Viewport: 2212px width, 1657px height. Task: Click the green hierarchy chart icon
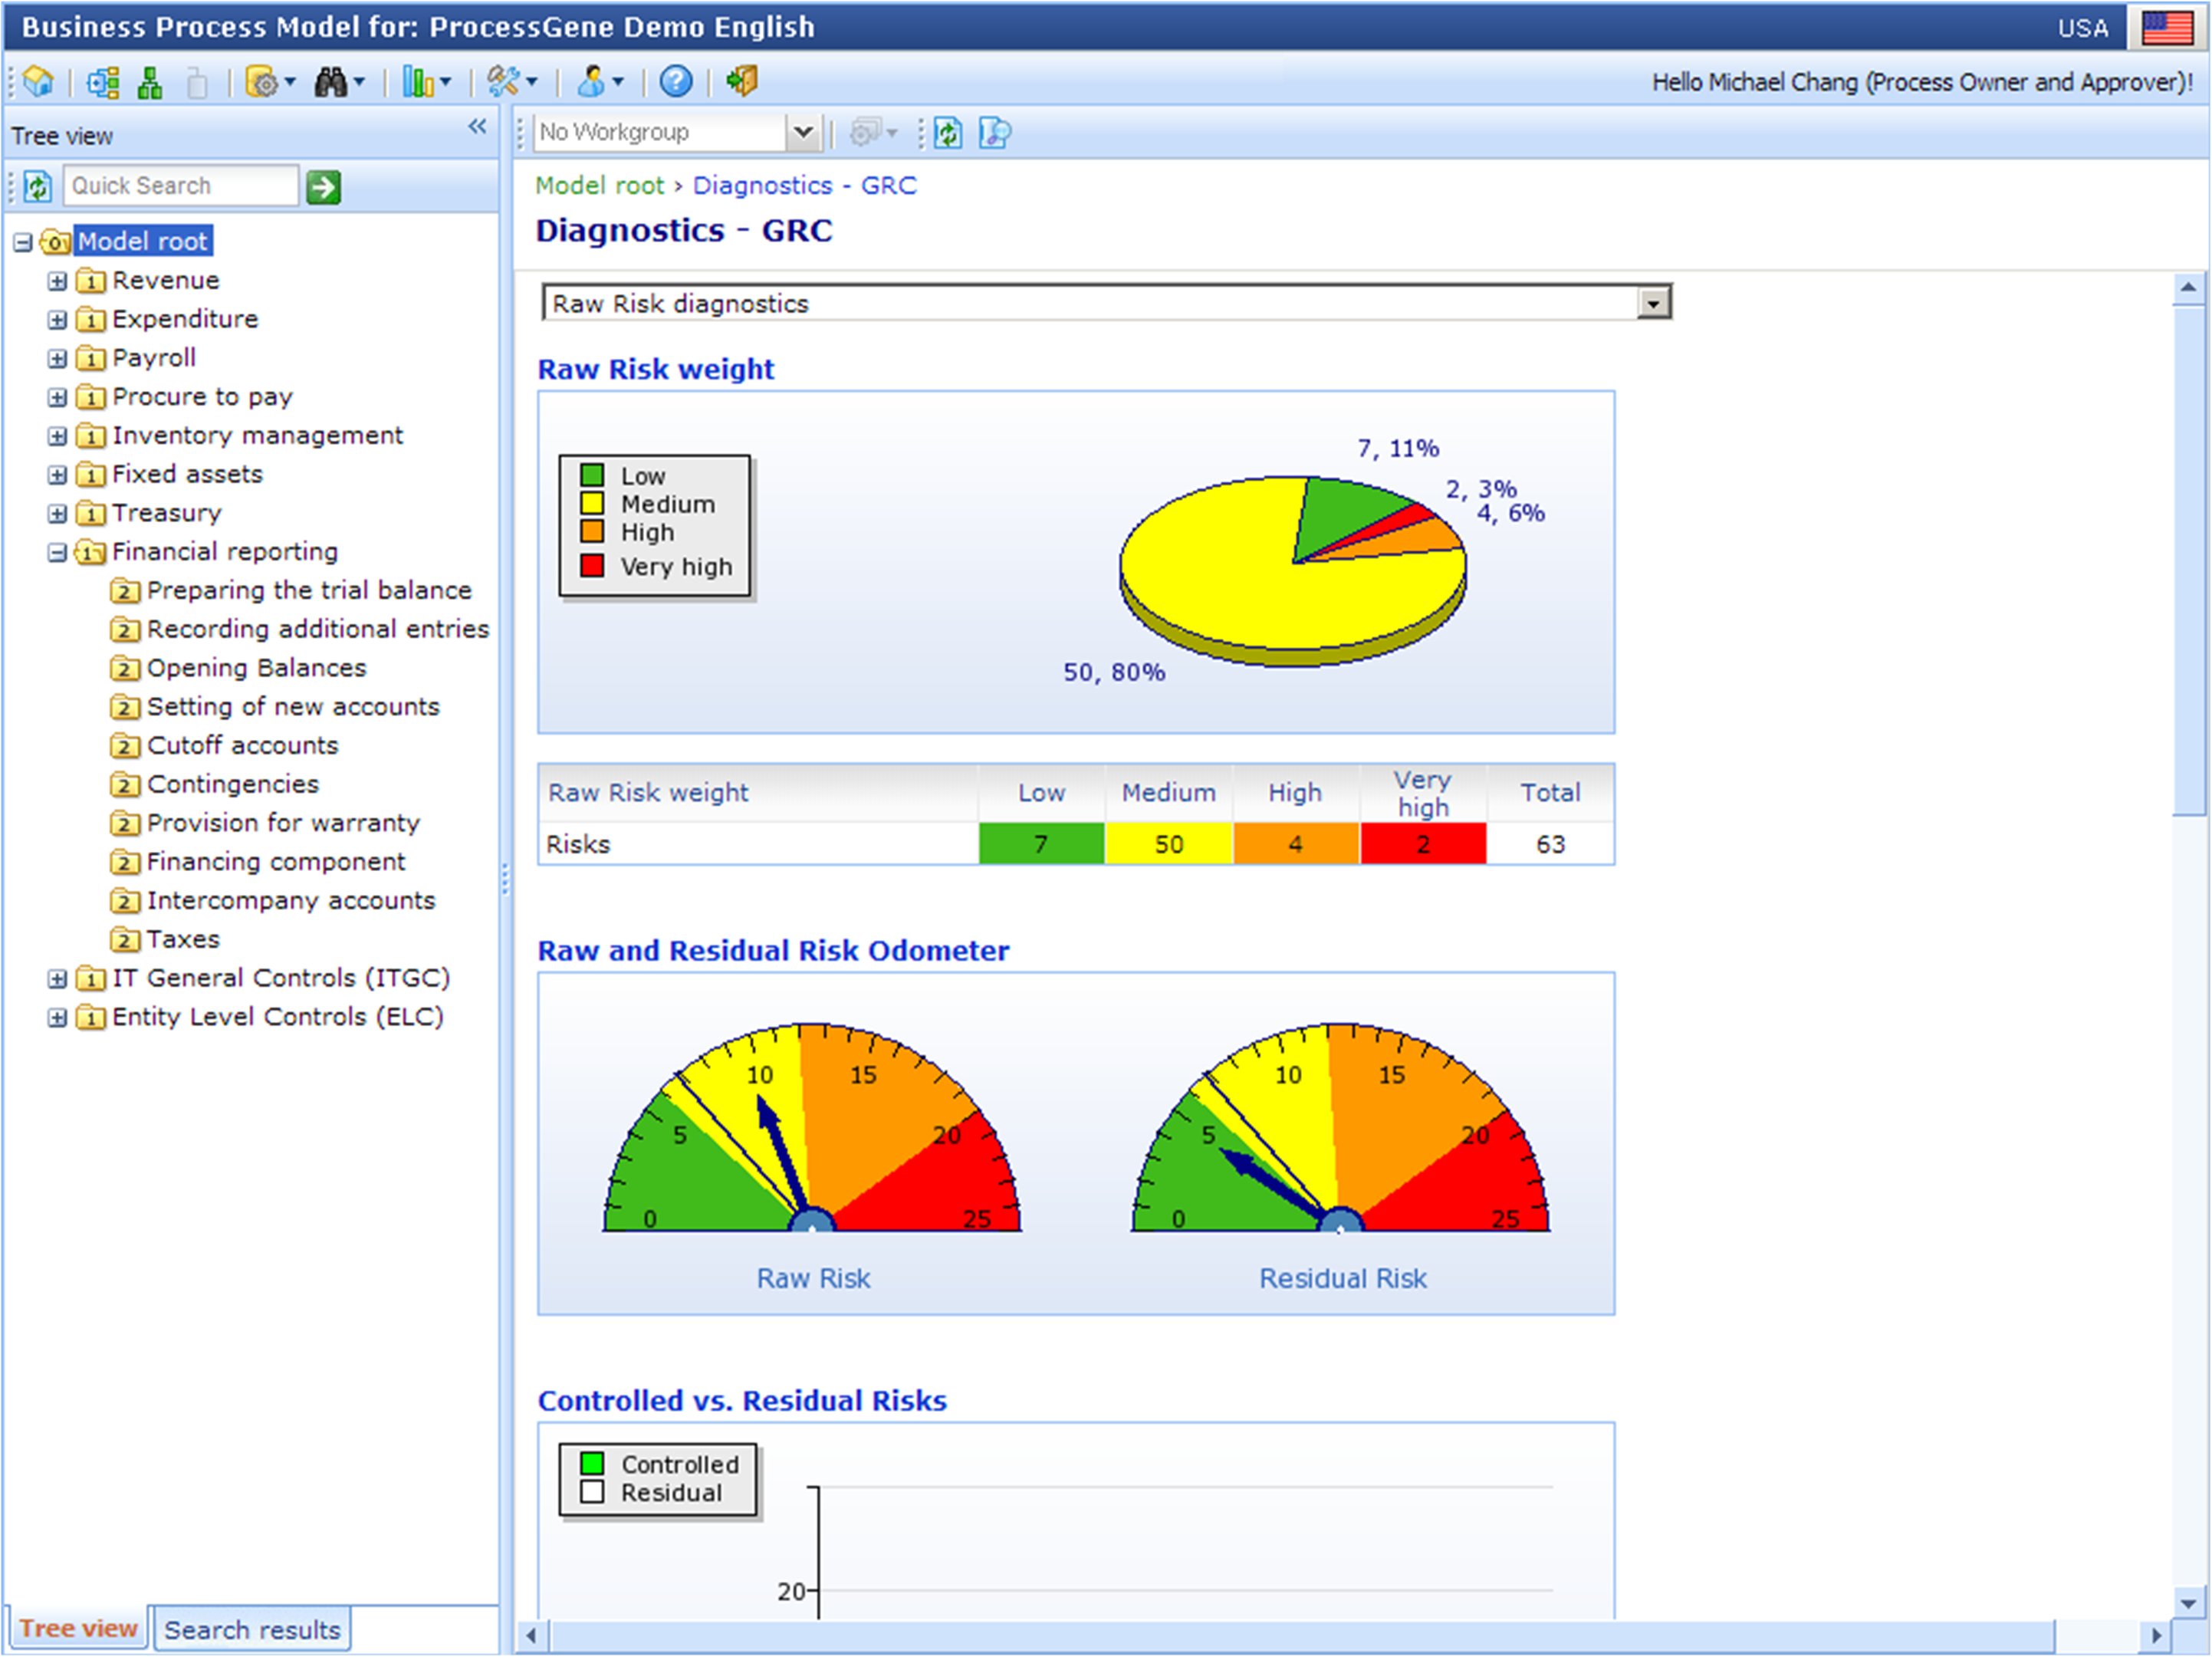[x=150, y=82]
